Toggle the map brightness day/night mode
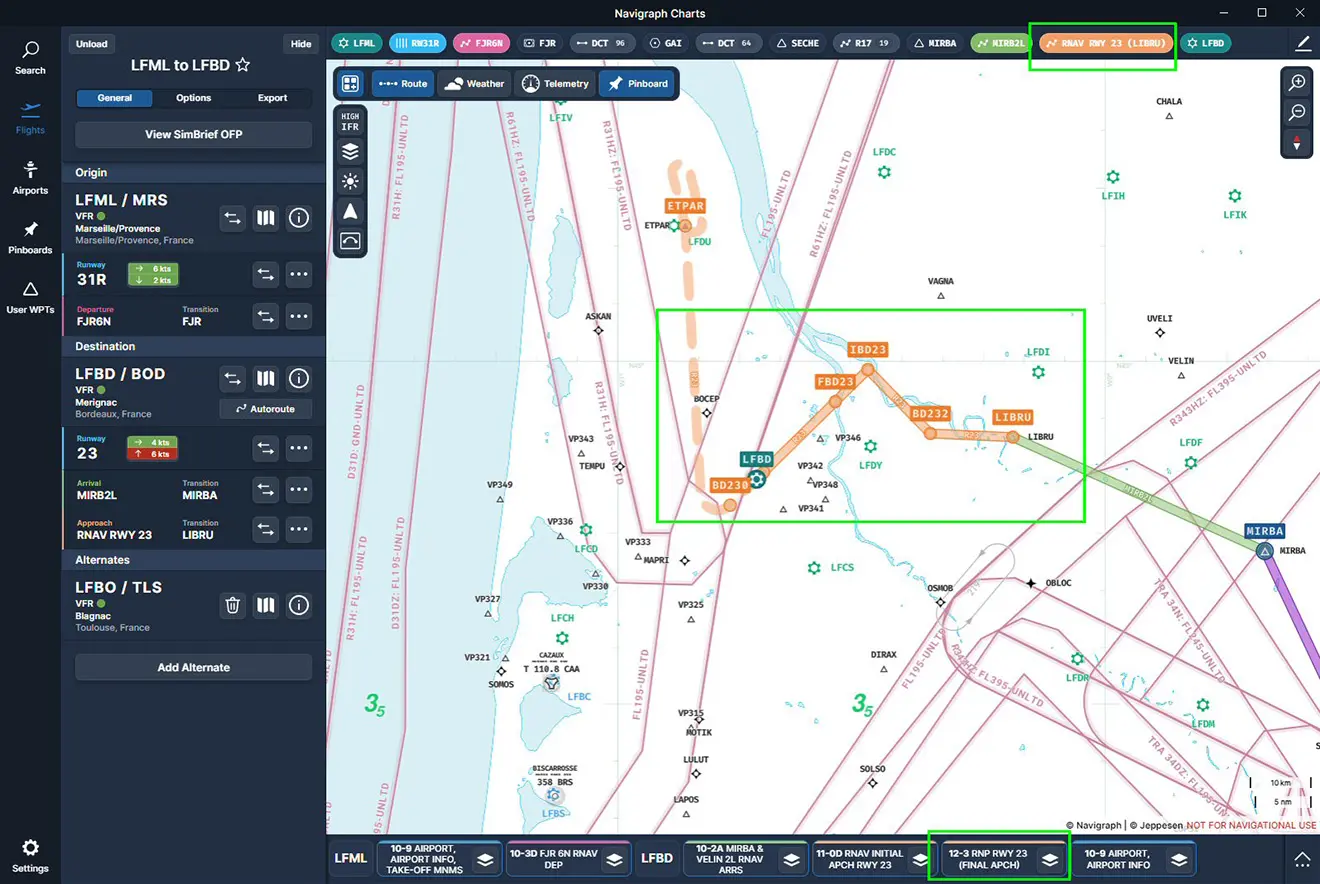Viewport: 1320px width, 884px height. 350,181
